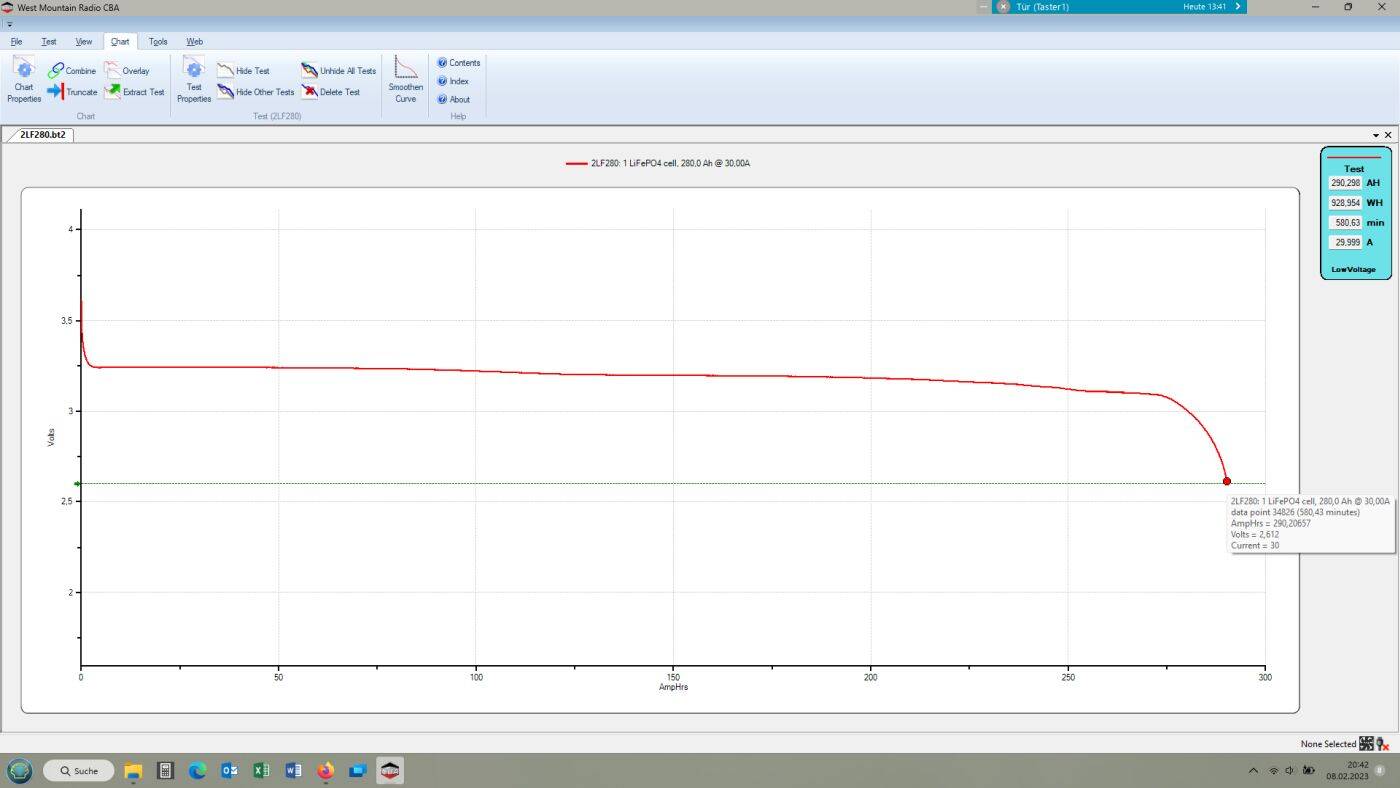Image resolution: width=1400 pixels, height=788 pixels.
Task: Close the 2LF280.bt2 document tab
Action: pyautogui.click(x=1388, y=135)
